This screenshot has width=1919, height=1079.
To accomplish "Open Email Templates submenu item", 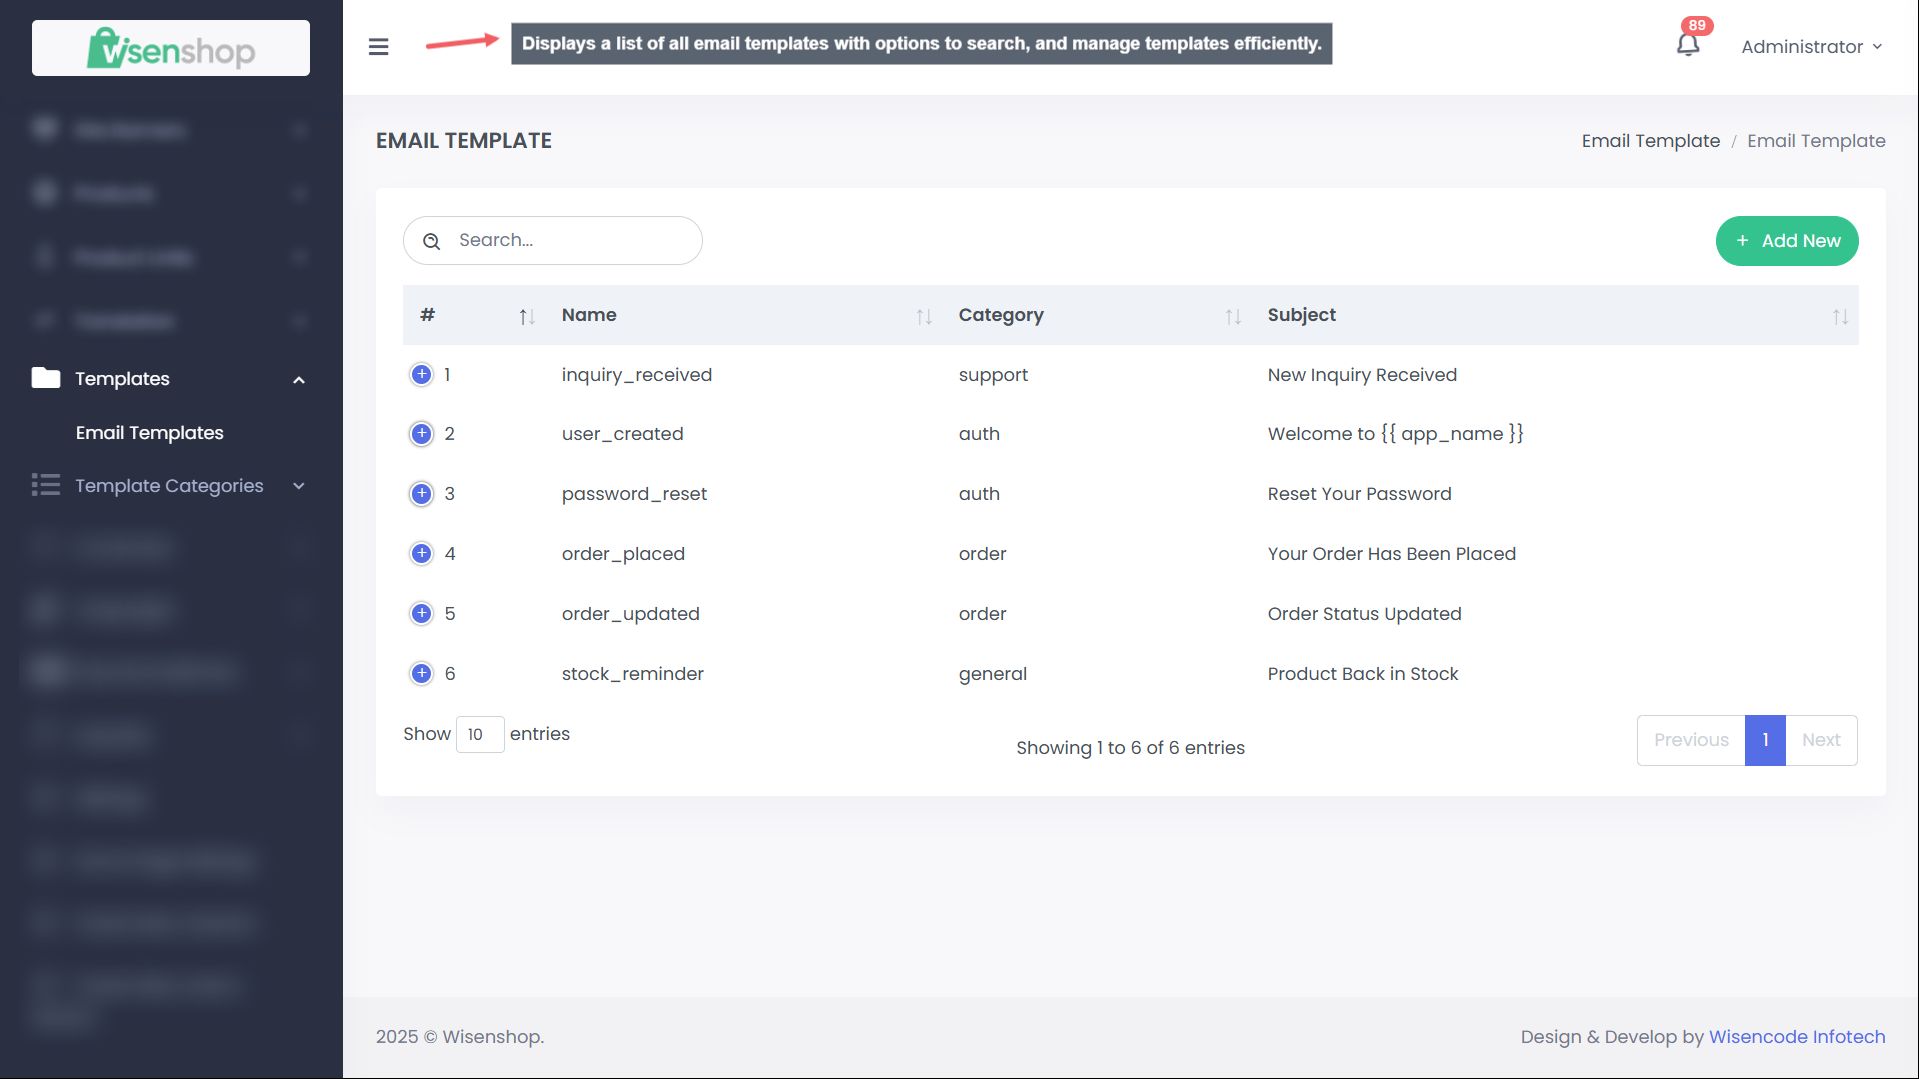I will pyautogui.click(x=150, y=433).
